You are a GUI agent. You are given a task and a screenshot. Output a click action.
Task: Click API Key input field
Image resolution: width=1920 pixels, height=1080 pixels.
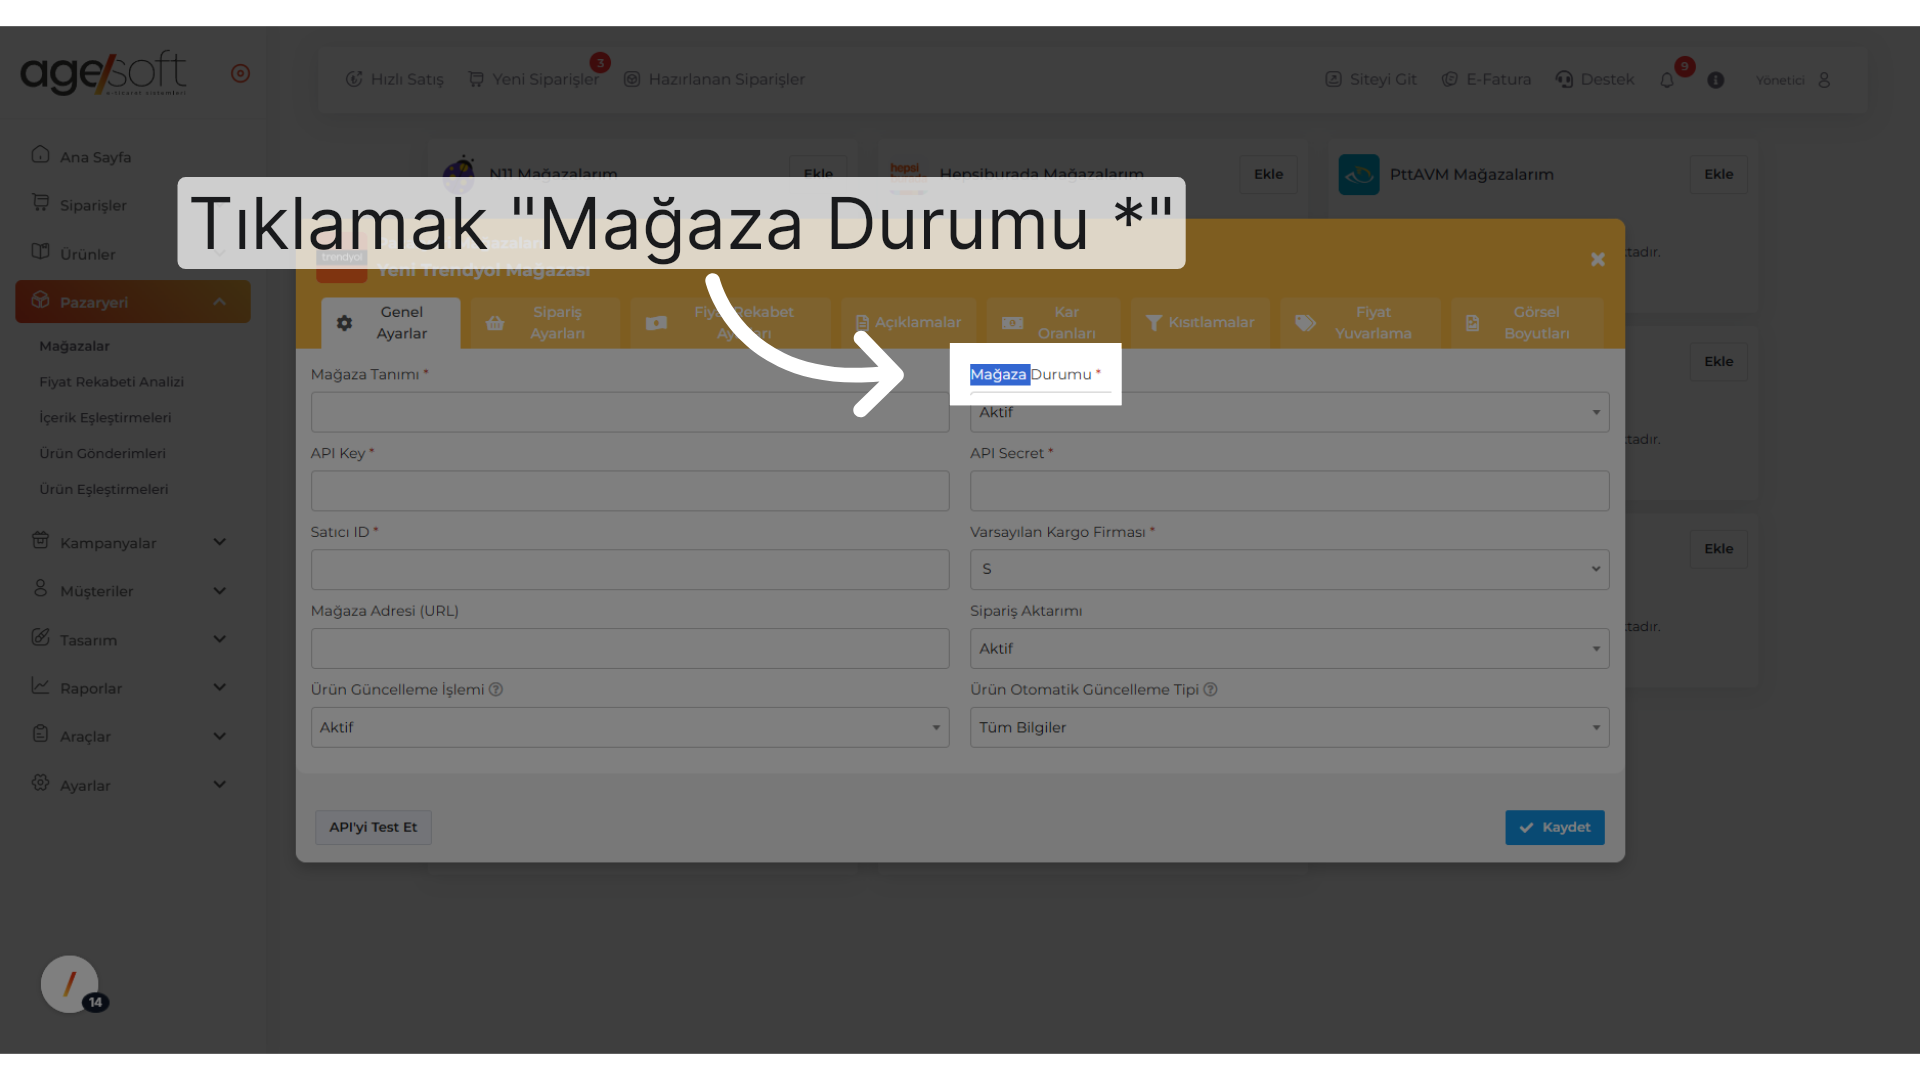pyautogui.click(x=630, y=491)
